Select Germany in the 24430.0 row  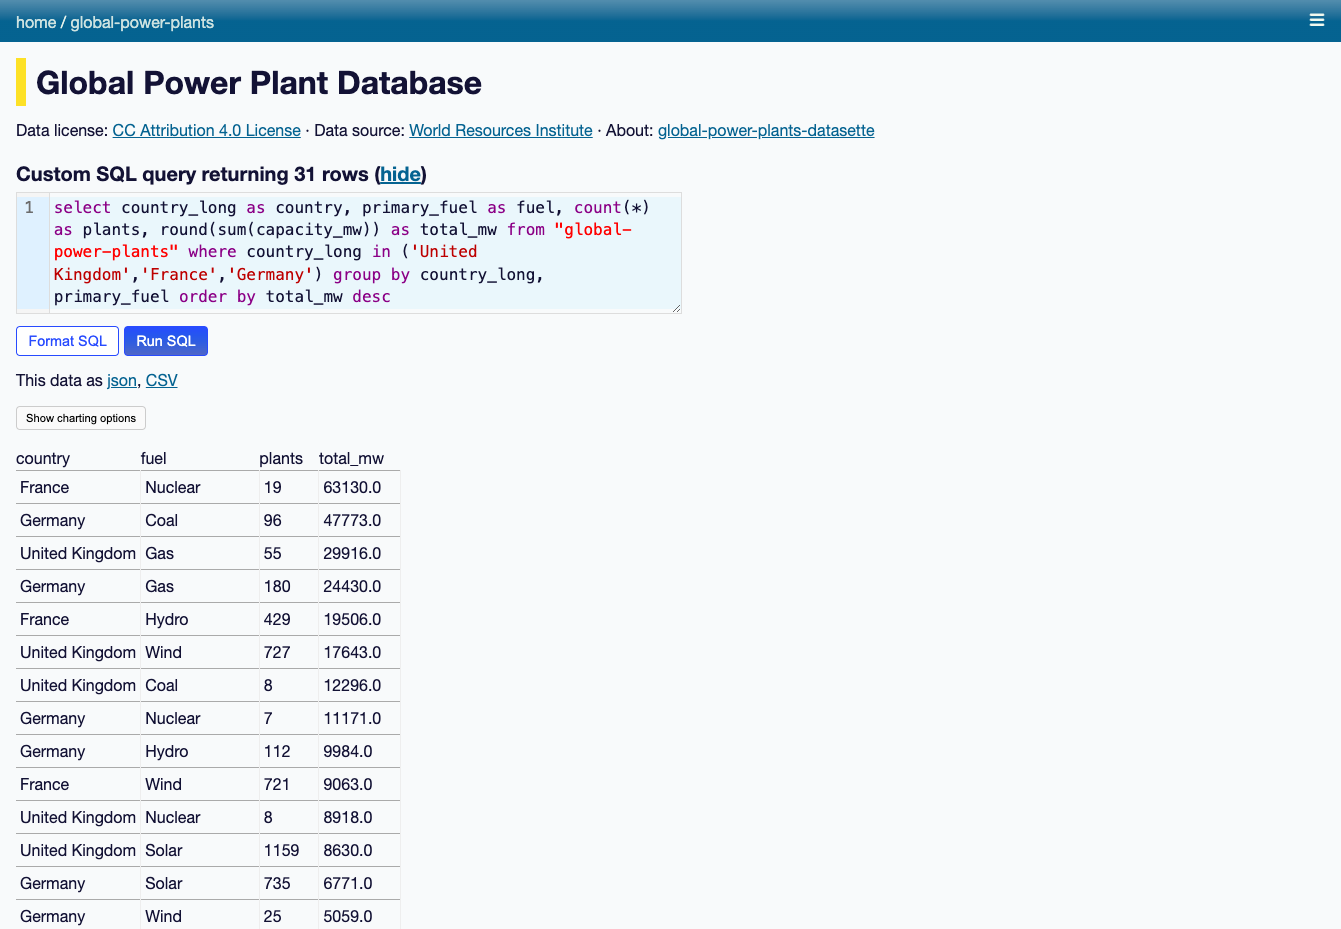pos(78,586)
